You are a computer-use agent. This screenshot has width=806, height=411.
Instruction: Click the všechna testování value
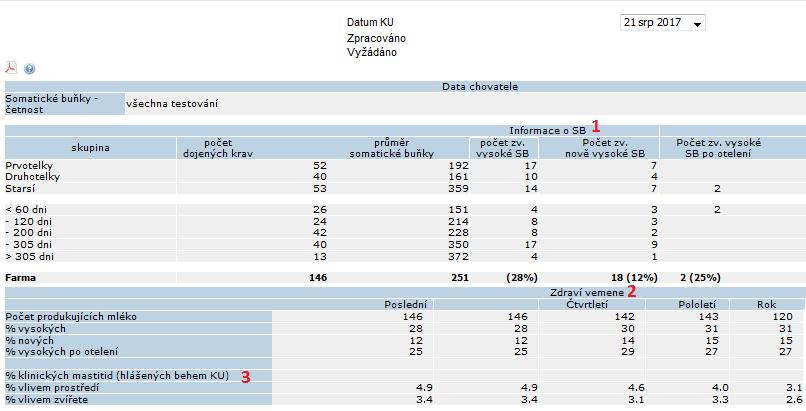[x=172, y=104]
